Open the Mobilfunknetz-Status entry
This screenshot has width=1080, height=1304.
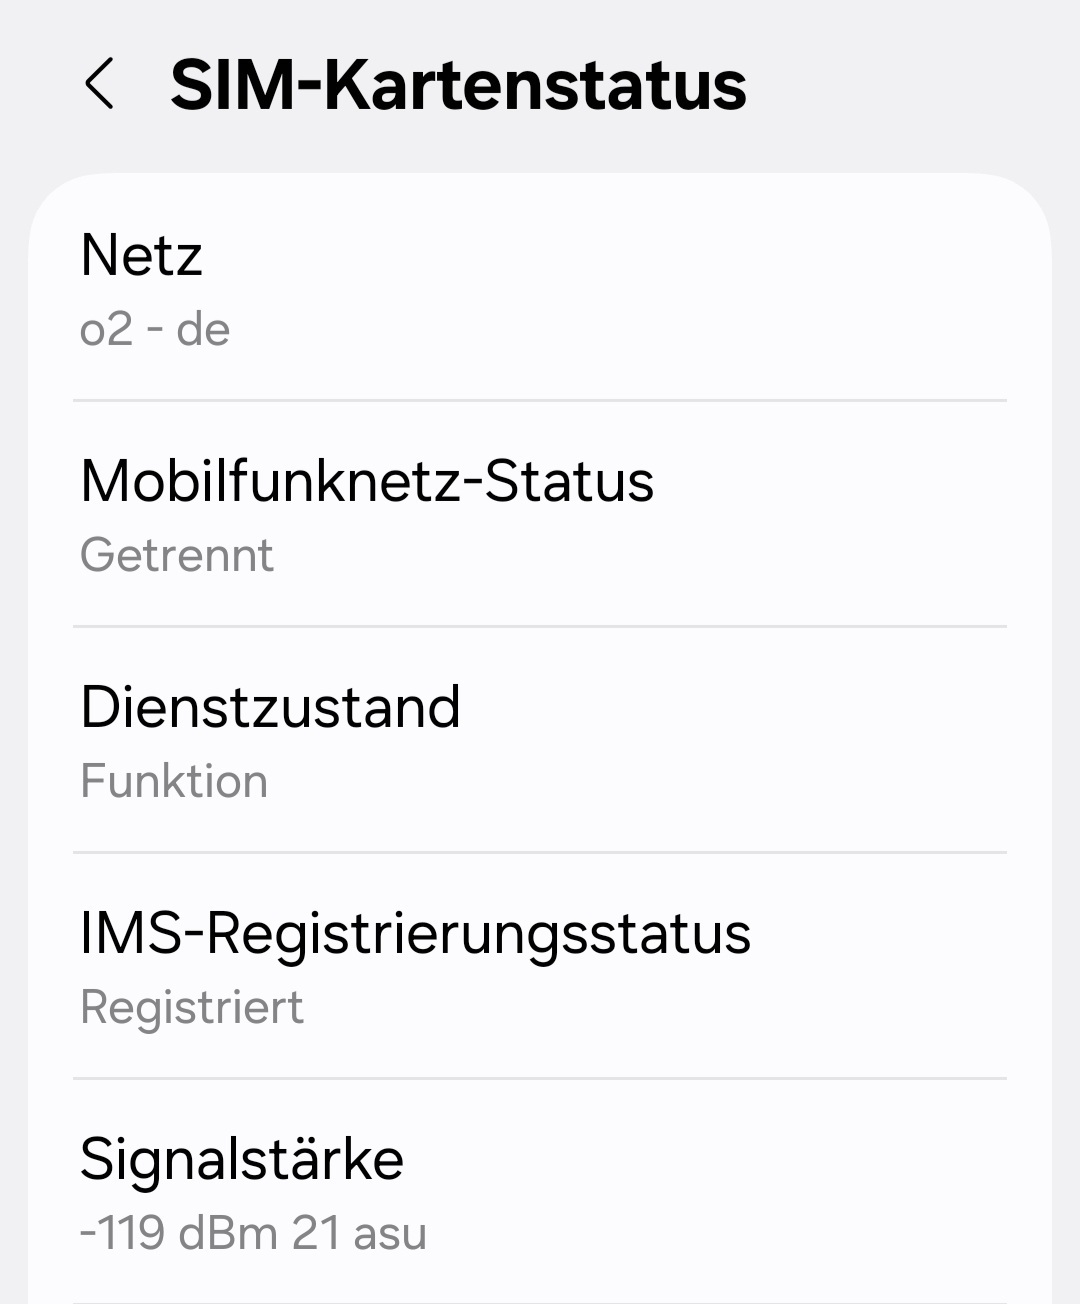click(540, 514)
